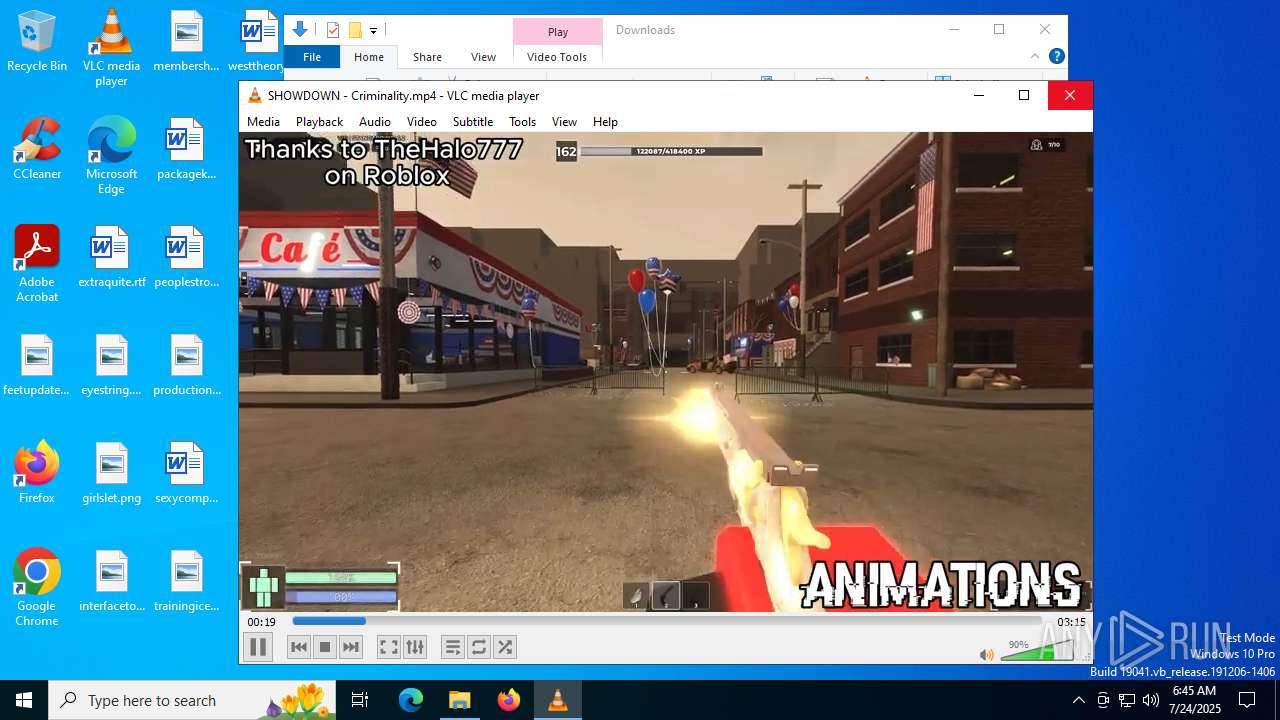Viewport: 1280px width, 720px height.
Task: Select the production... image file
Action: click(x=186, y=365)
